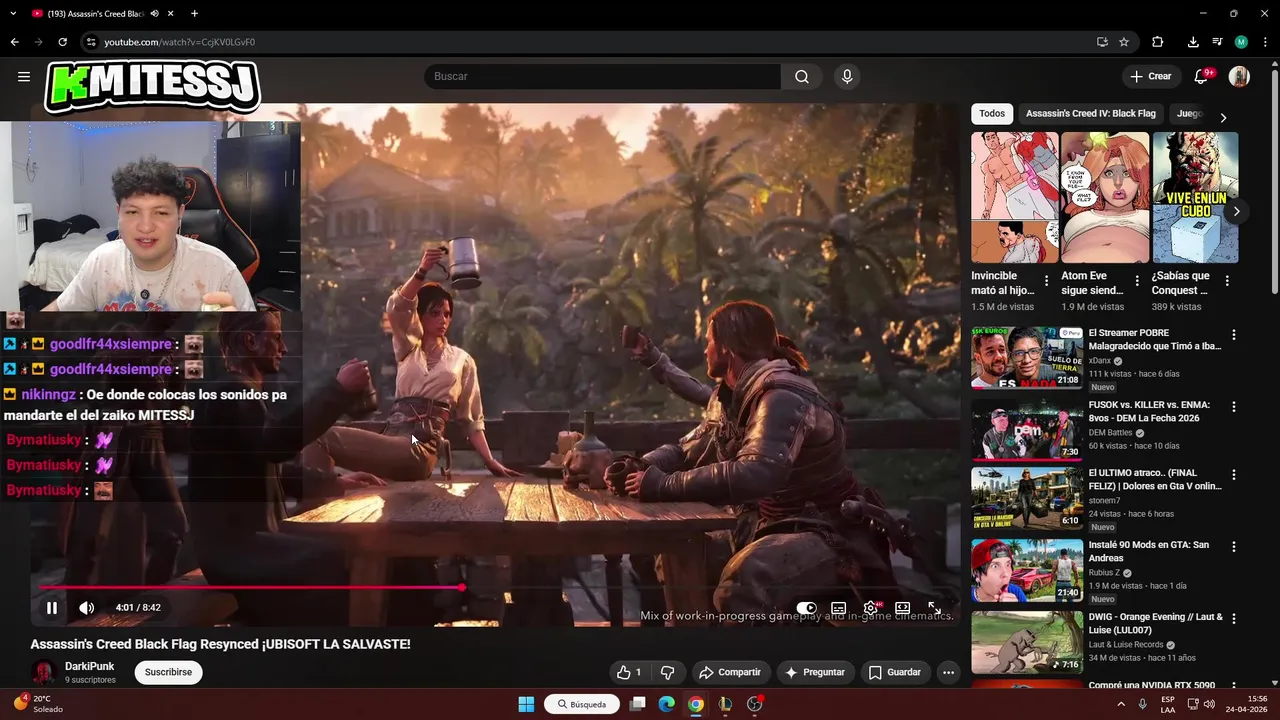Open the Chrome extensions puzzle icon
This screenshot has width=1280, height=720.
(1158, 42)
